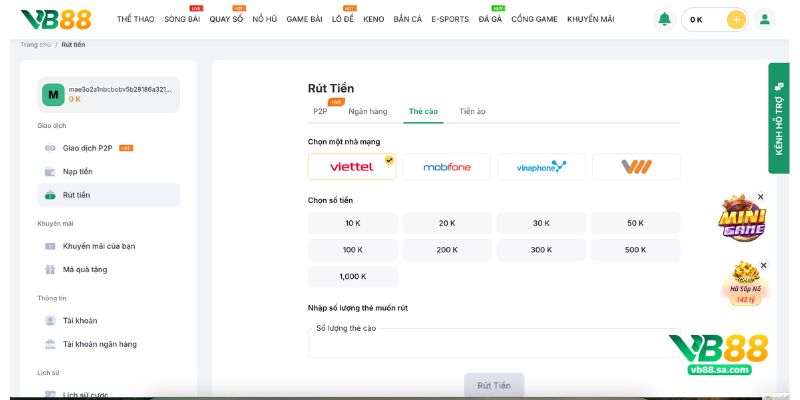Click the 0 K balance in header
Viewport: 800px width, 400px height.
tap(696, 20)
